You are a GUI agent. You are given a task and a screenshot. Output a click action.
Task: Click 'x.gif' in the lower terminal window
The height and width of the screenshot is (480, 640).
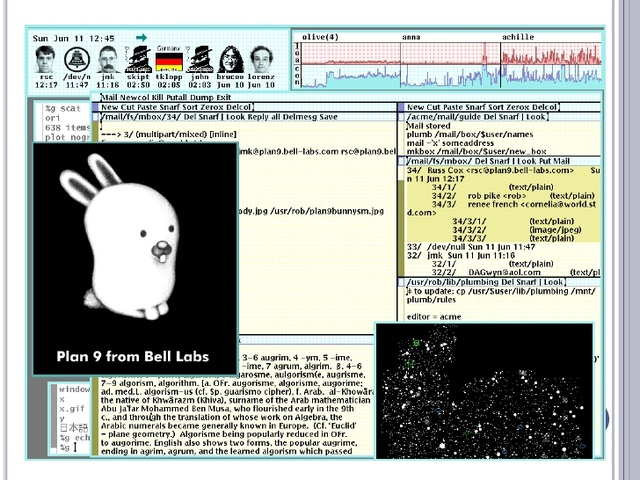coord(72,409)
